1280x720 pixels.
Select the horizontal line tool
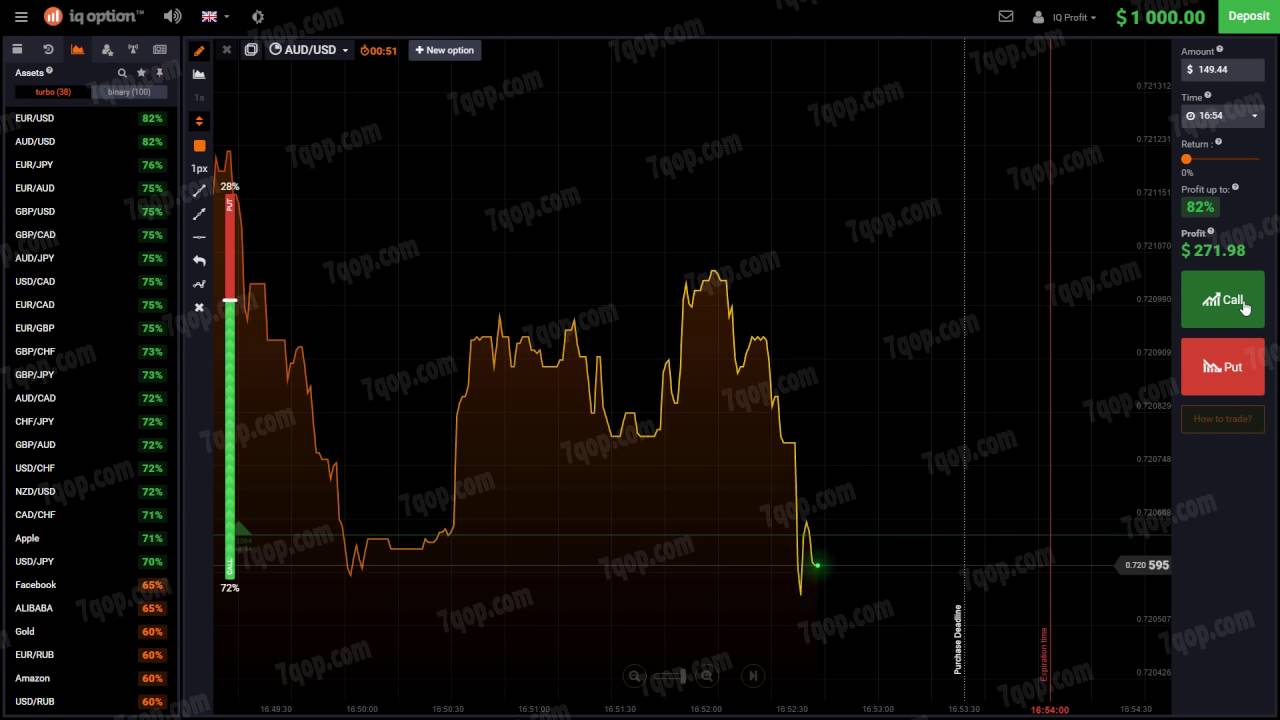coord(199,237)
